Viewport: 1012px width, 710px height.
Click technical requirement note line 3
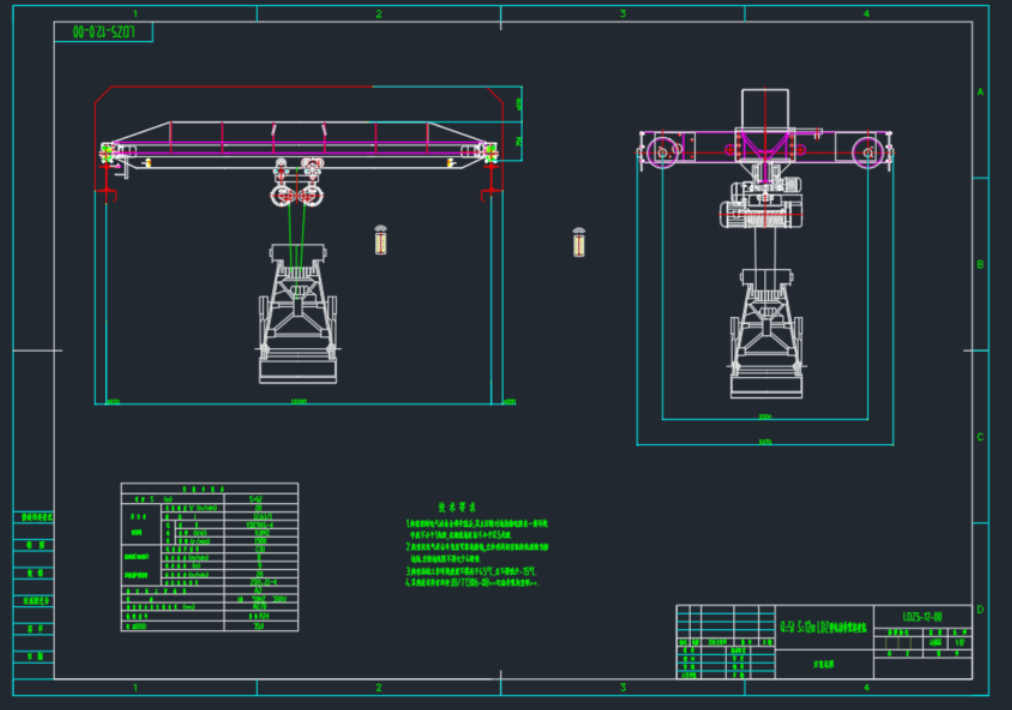[471, 571]
